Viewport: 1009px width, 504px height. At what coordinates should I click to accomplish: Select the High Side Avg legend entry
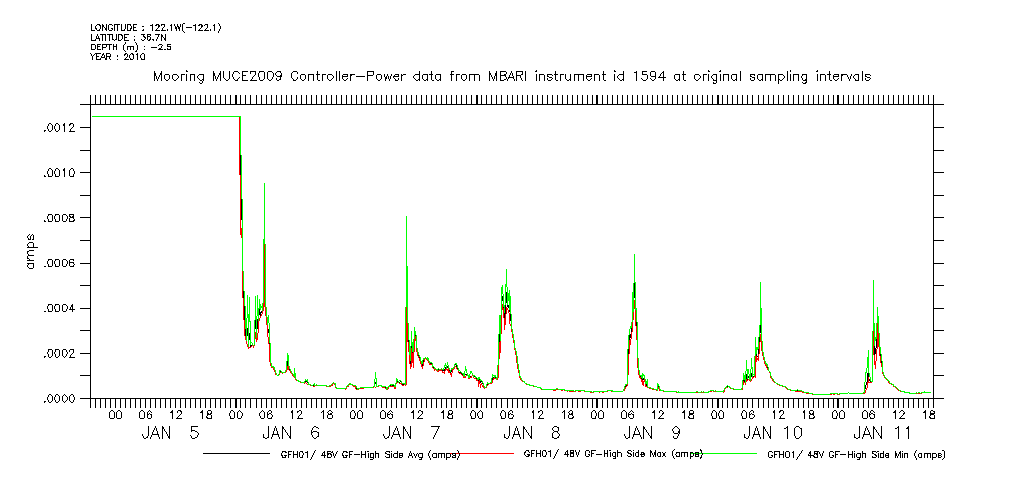(370, 455)
